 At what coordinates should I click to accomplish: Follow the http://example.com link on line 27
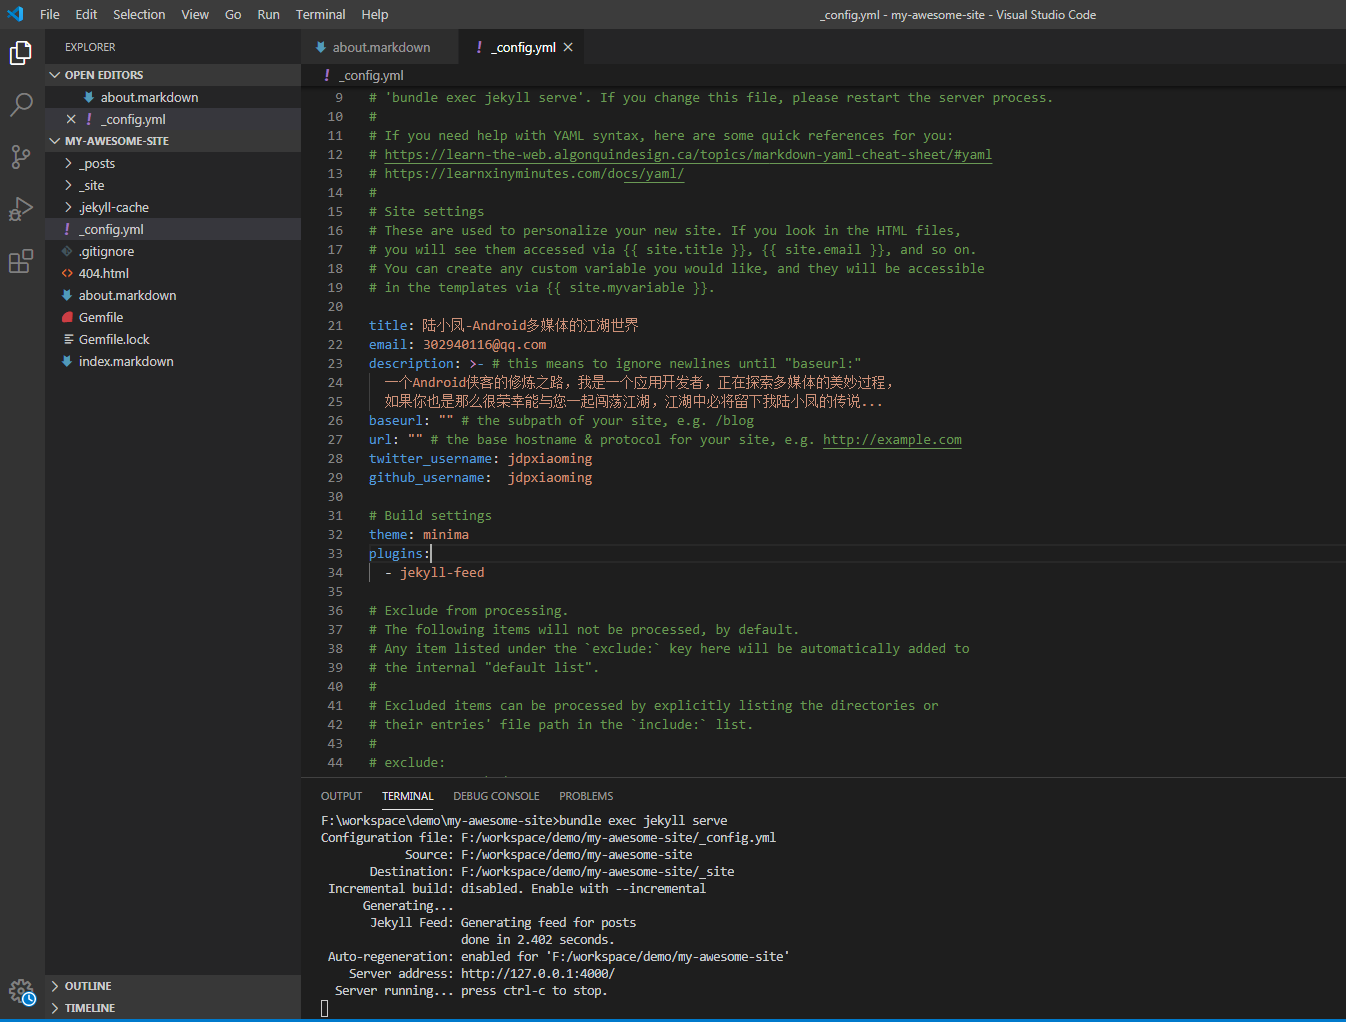click(x=892, y=439)
